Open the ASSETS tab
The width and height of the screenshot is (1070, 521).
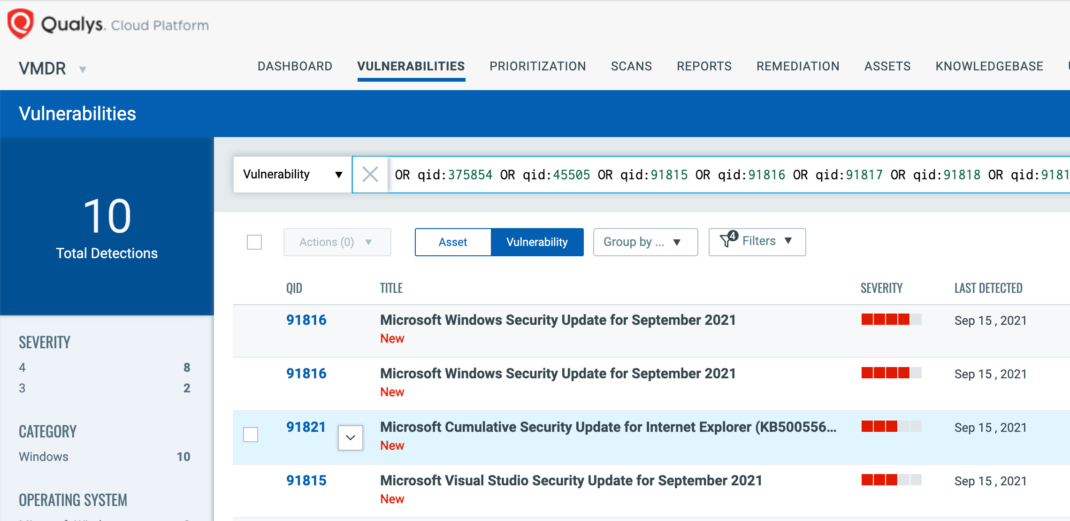coord(887,66)
